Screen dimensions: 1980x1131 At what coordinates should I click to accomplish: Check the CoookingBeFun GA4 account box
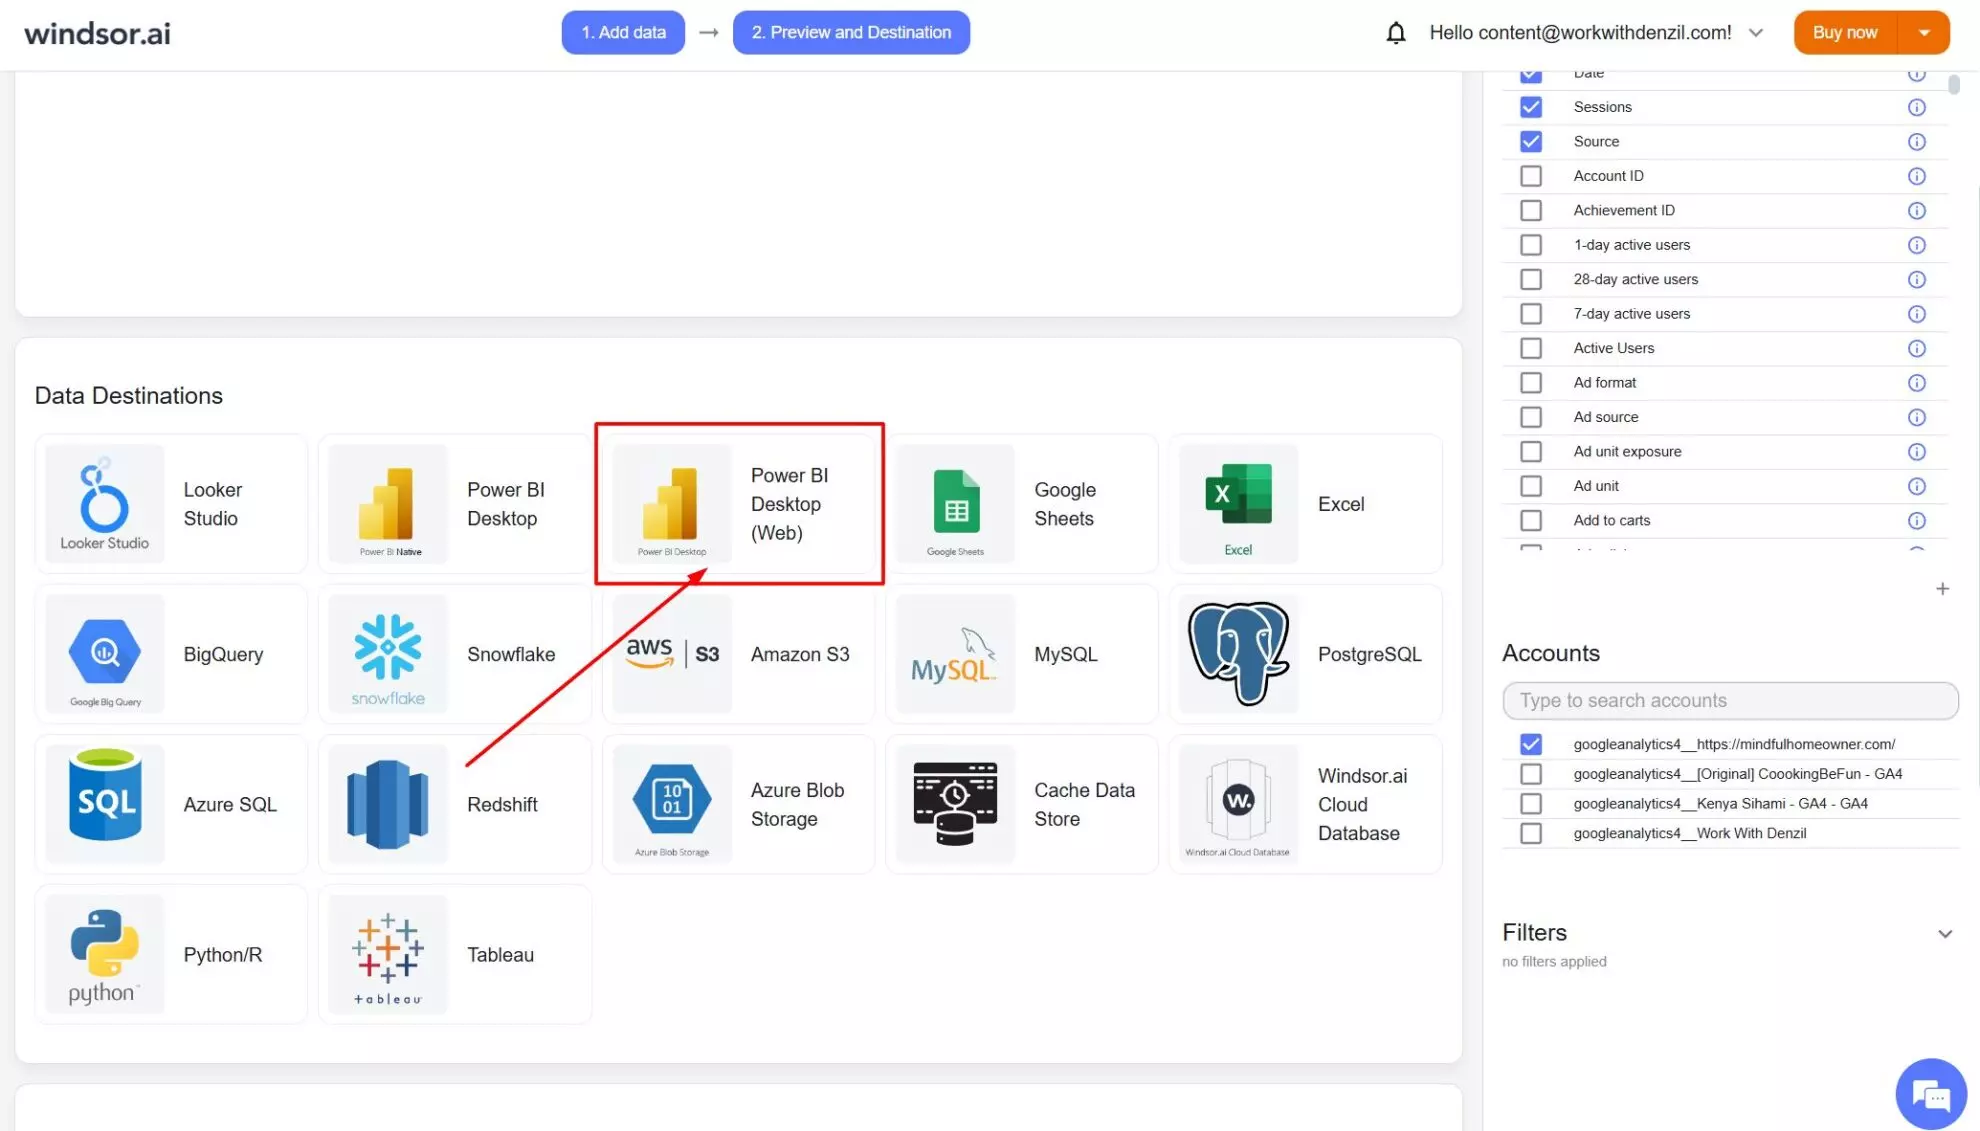coord(1530,774)
